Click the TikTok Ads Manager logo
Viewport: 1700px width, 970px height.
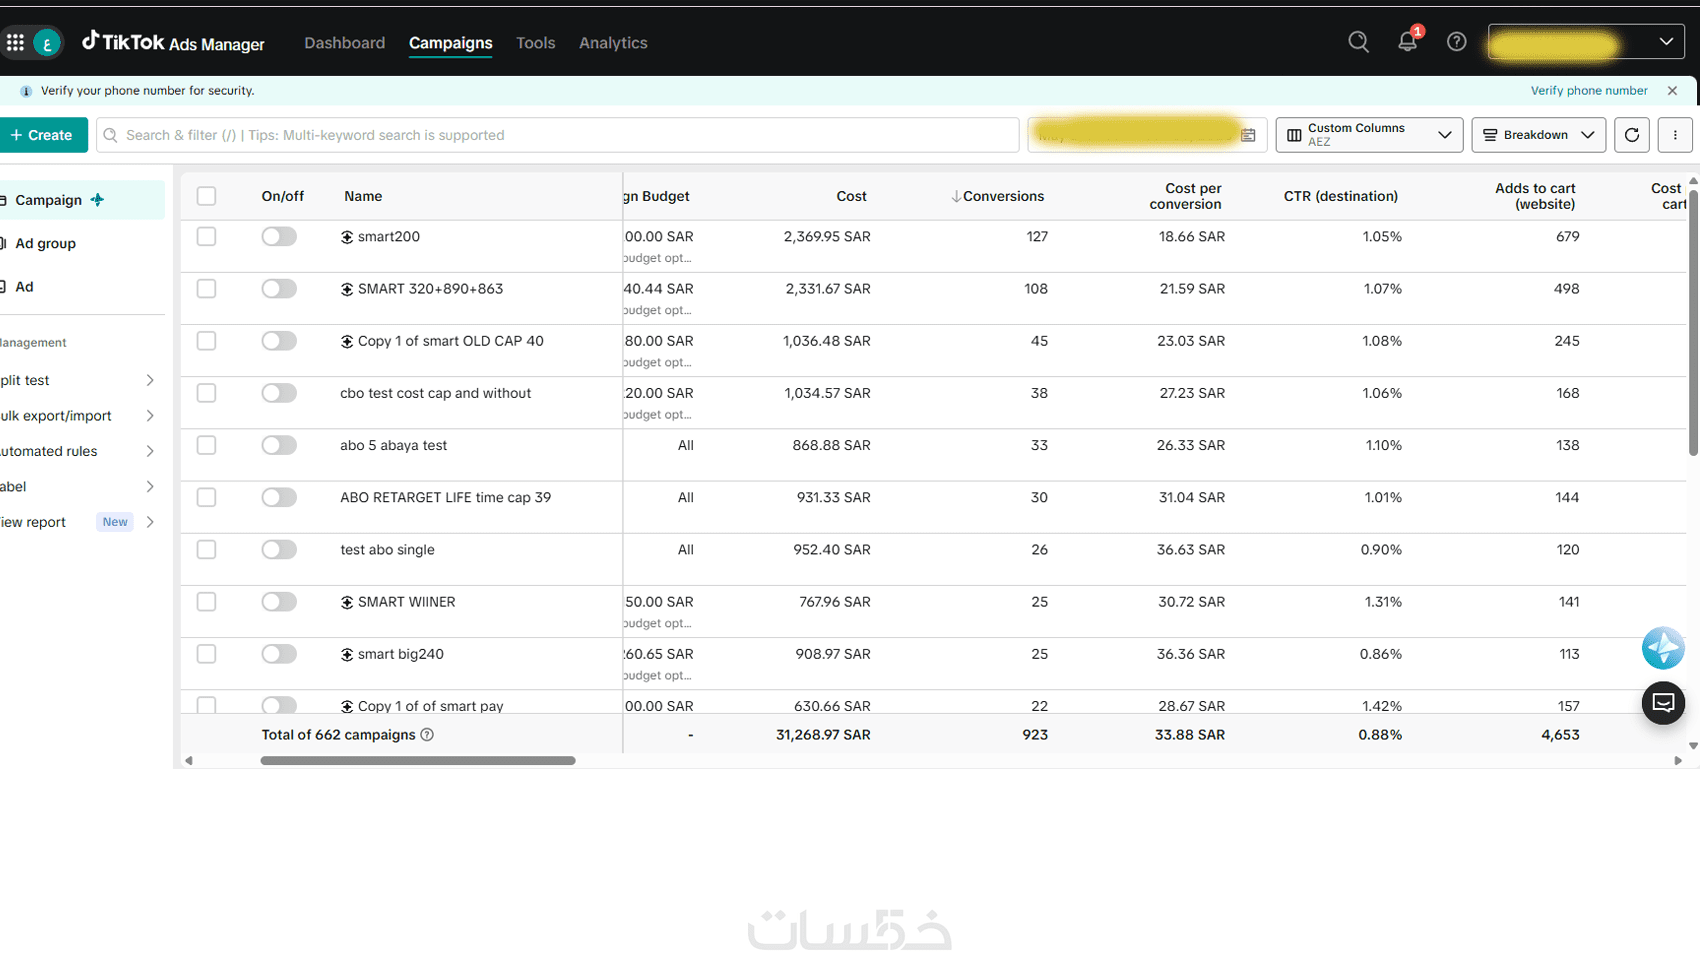pyautogui.click(x=173, y=42)
